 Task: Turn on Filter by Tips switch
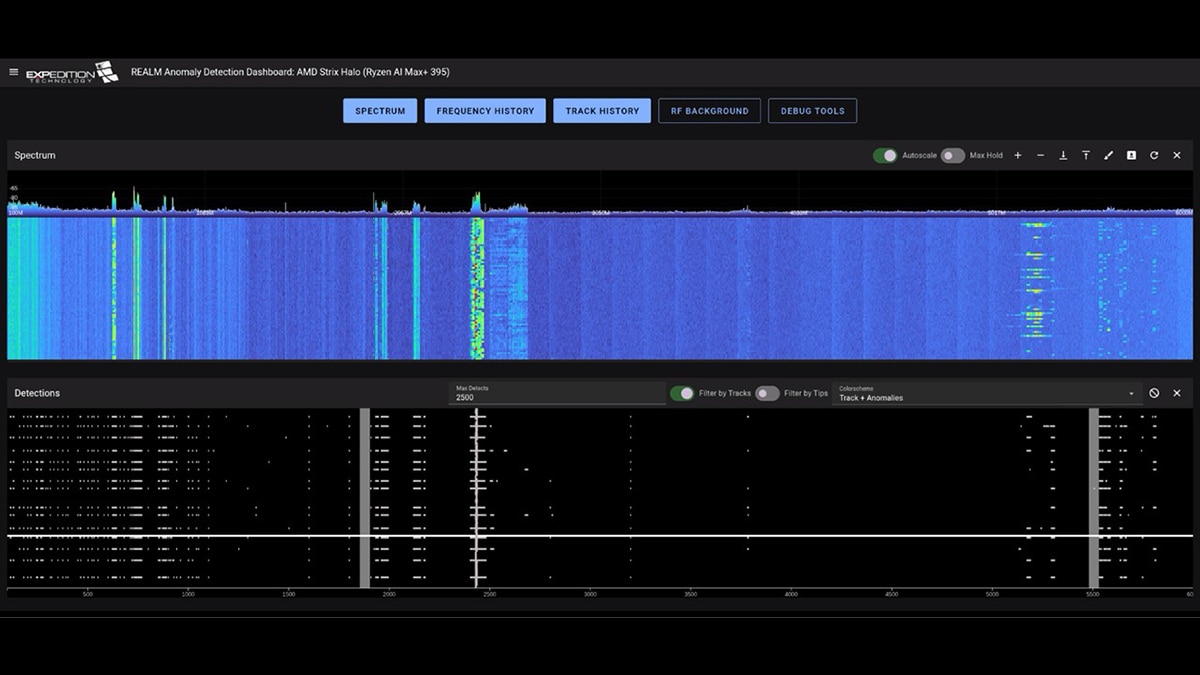767,393
